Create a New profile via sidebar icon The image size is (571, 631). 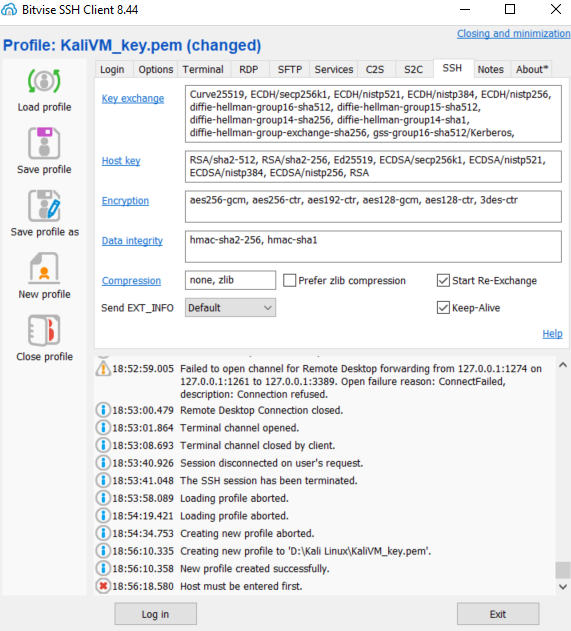point(44,268)
